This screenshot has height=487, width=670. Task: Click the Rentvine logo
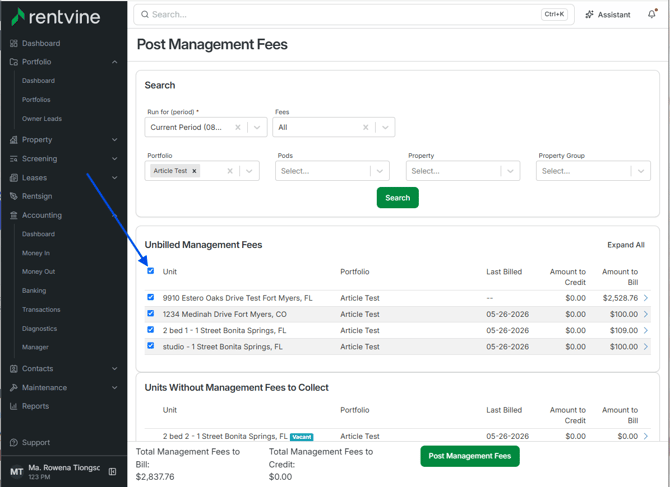pos(56,17)
